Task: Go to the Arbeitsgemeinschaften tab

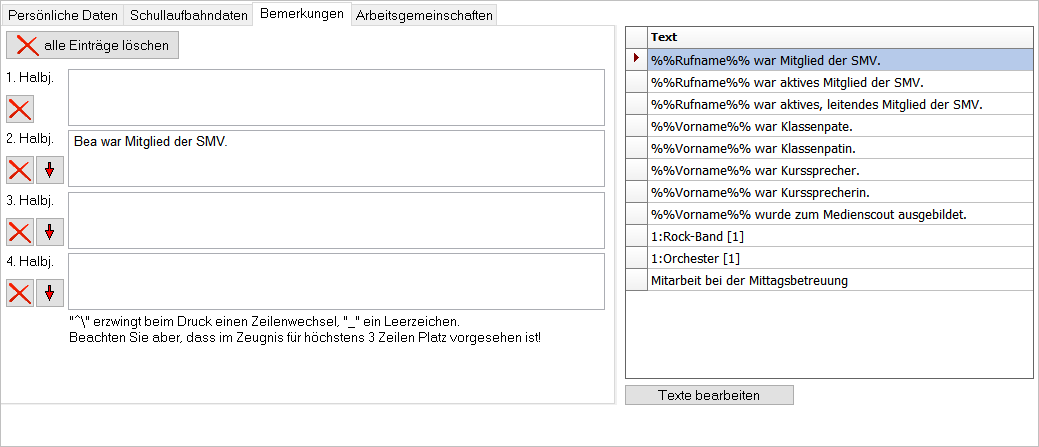Action: (424, 16)
